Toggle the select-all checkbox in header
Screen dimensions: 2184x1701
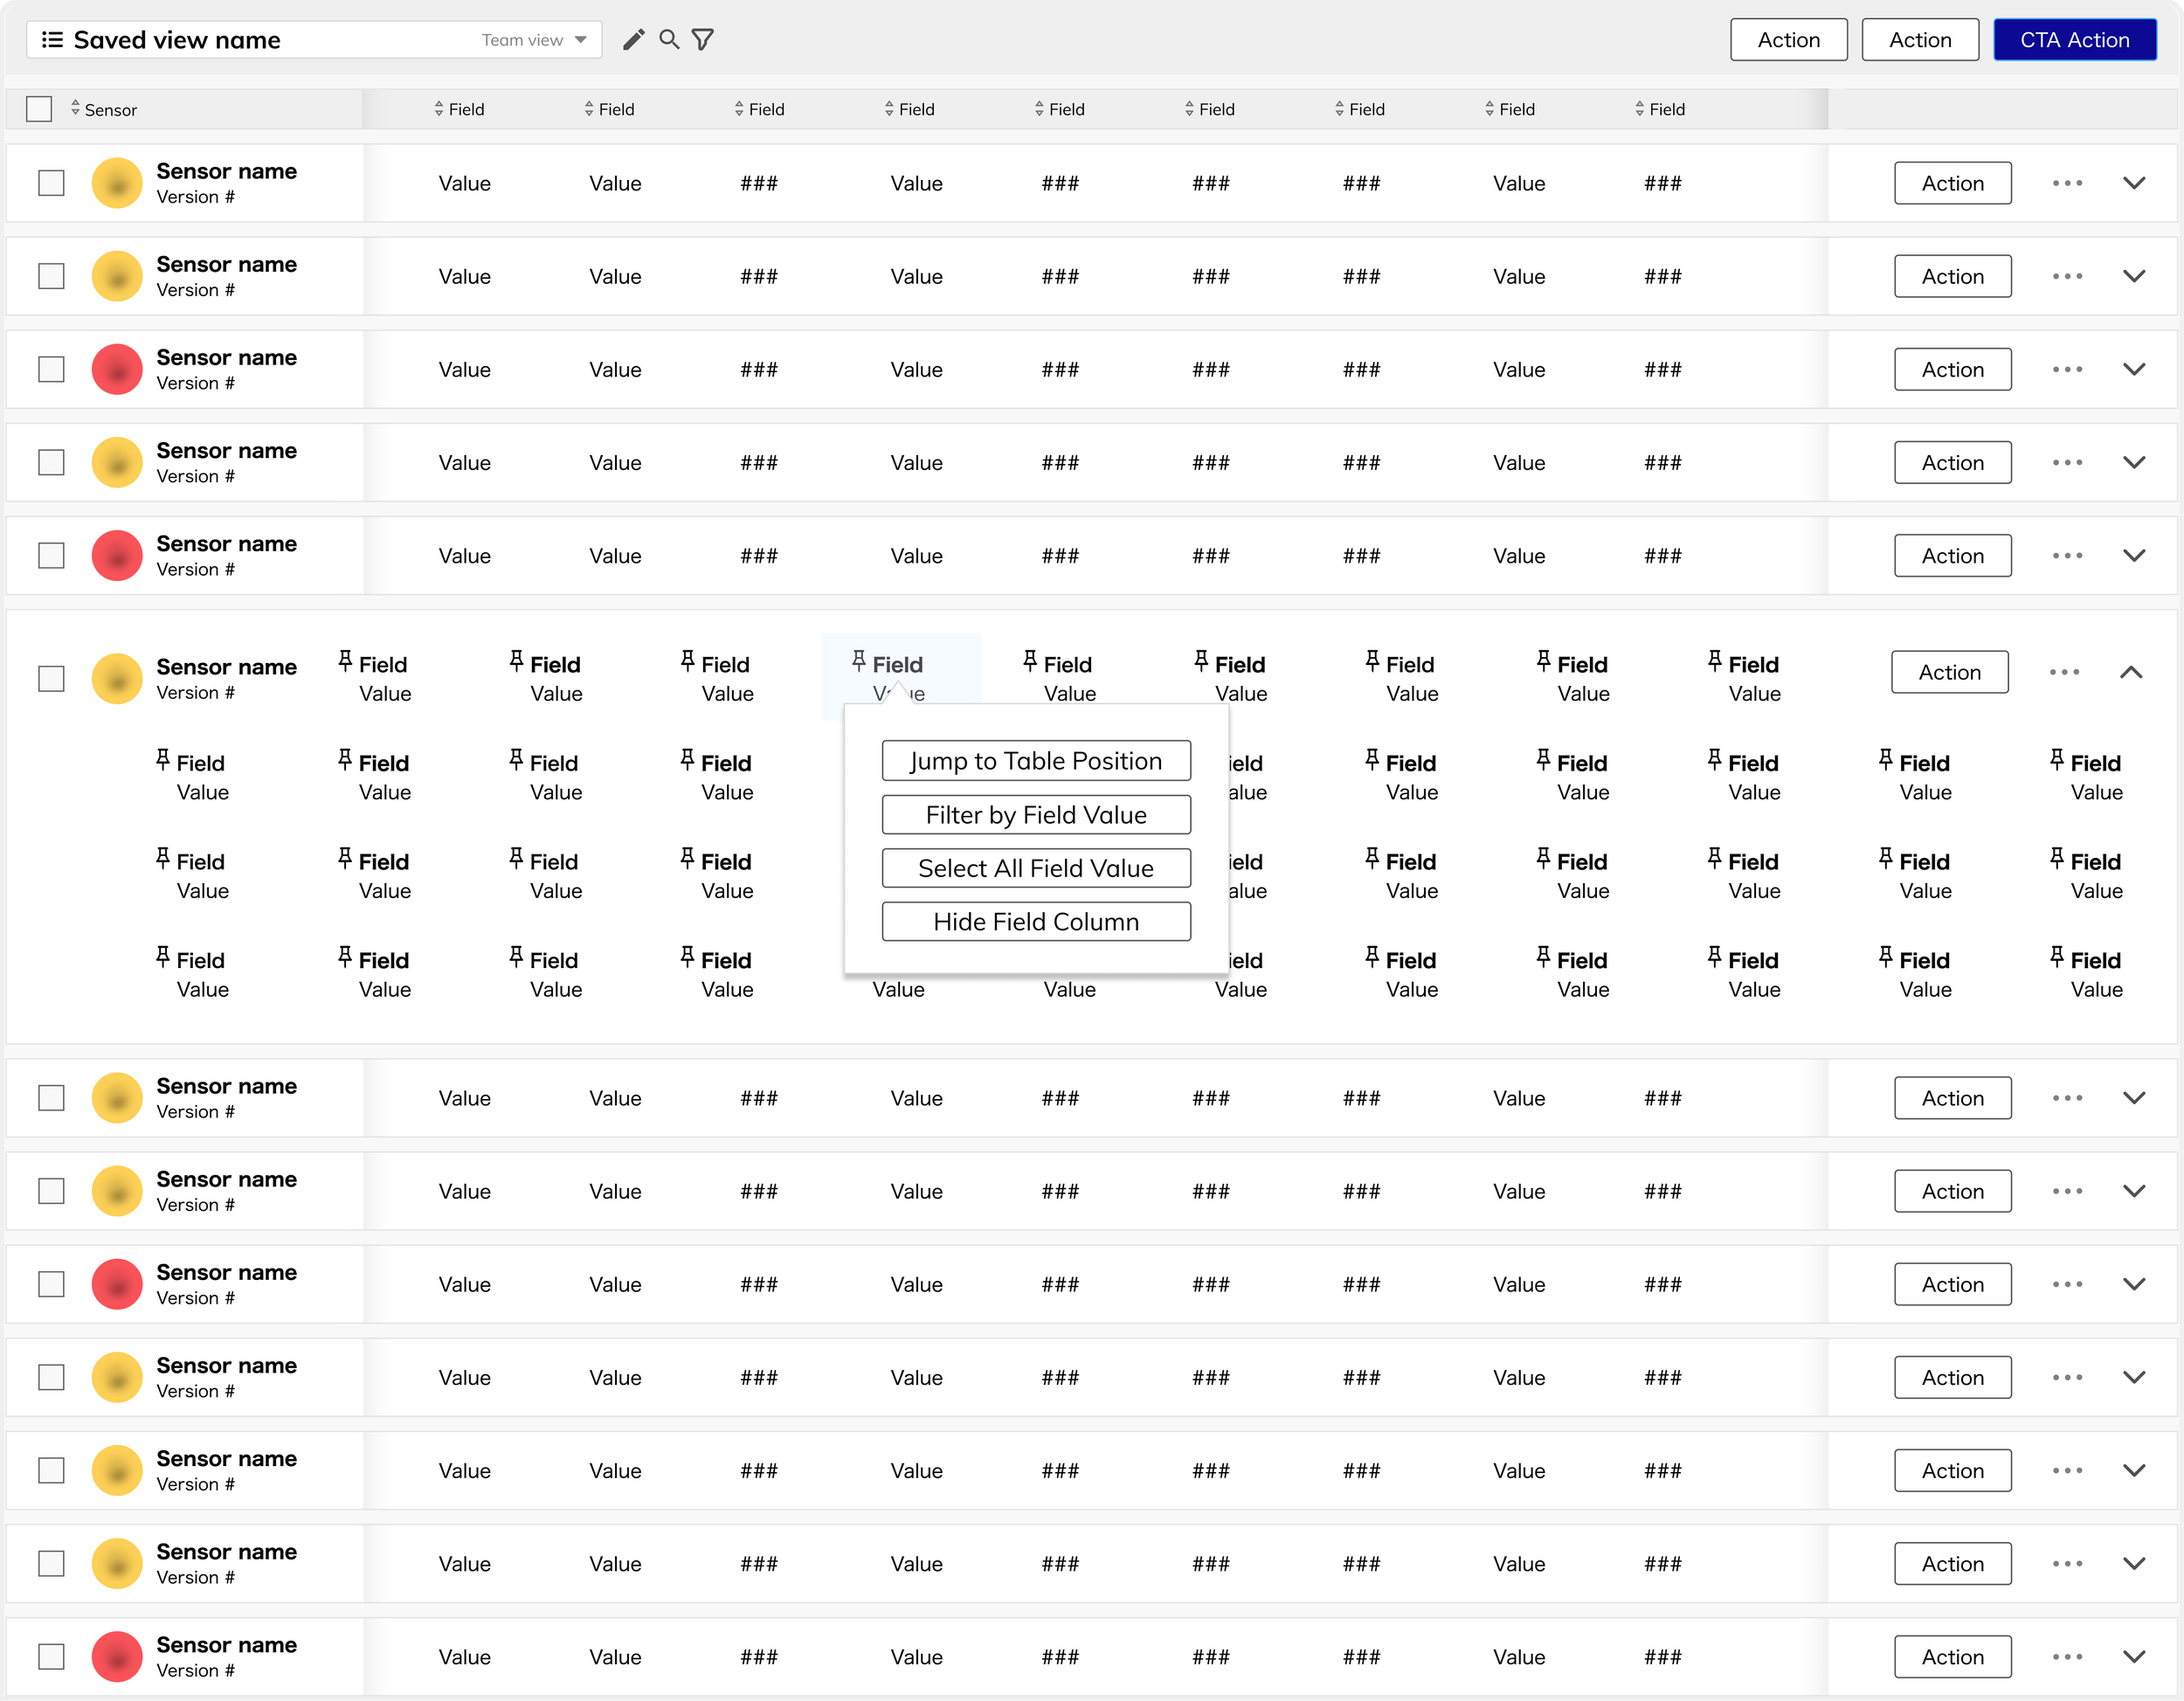39,109
